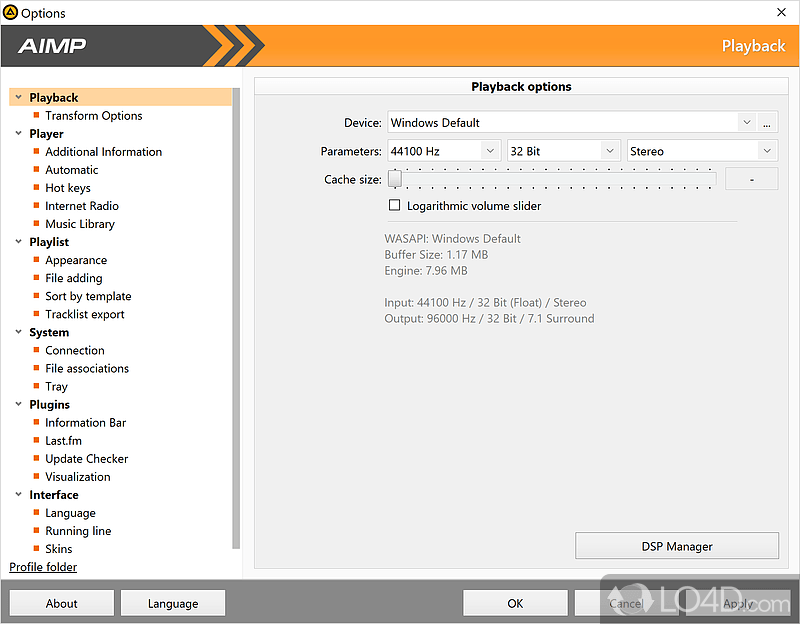Open the DSP Manager
Screen dimensions: 800x624
(677, 546)
